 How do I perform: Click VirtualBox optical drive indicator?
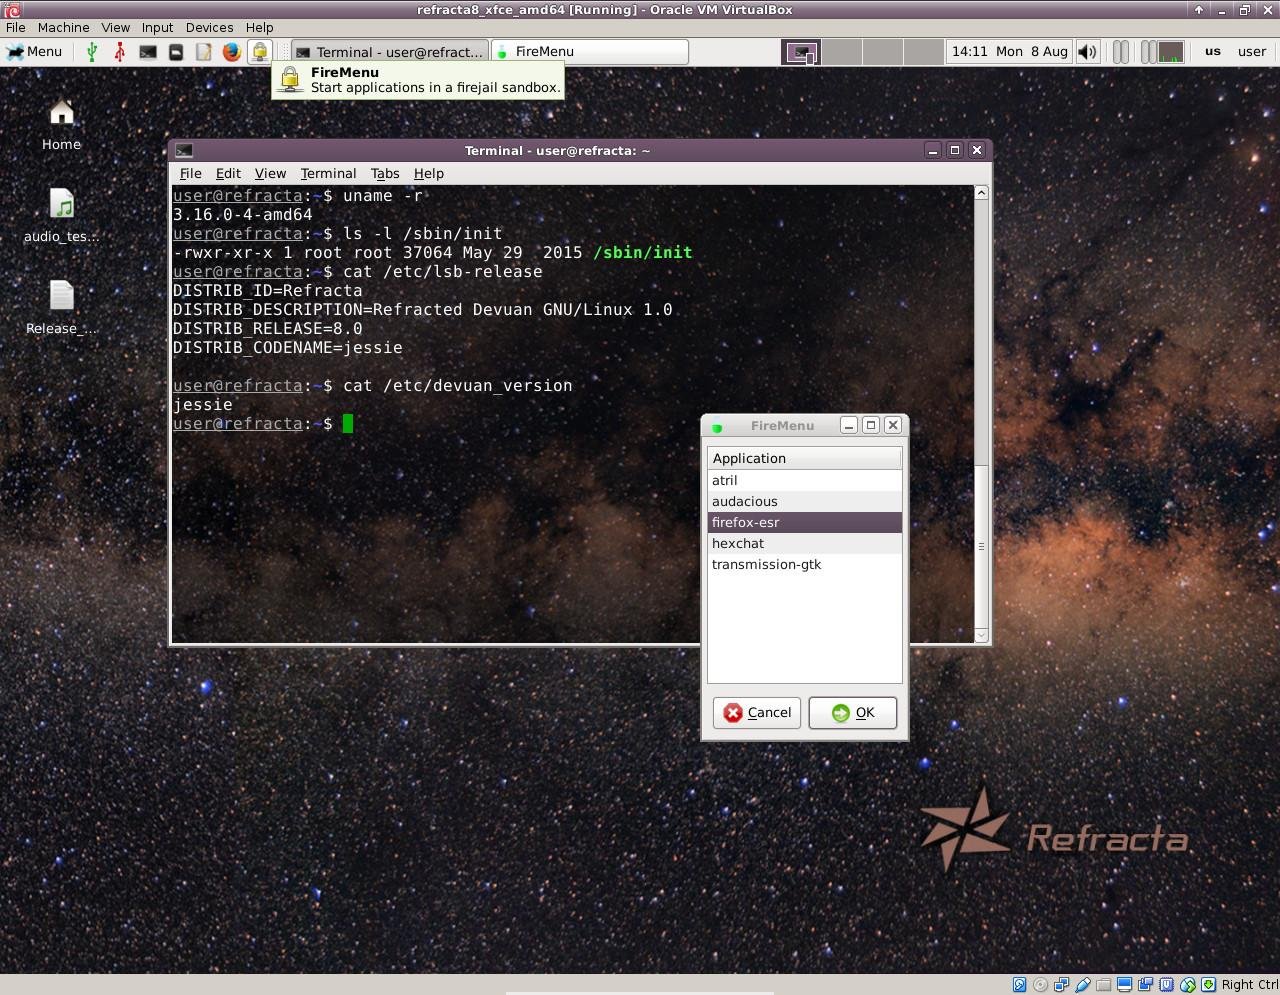click(x=1040, y=985)
